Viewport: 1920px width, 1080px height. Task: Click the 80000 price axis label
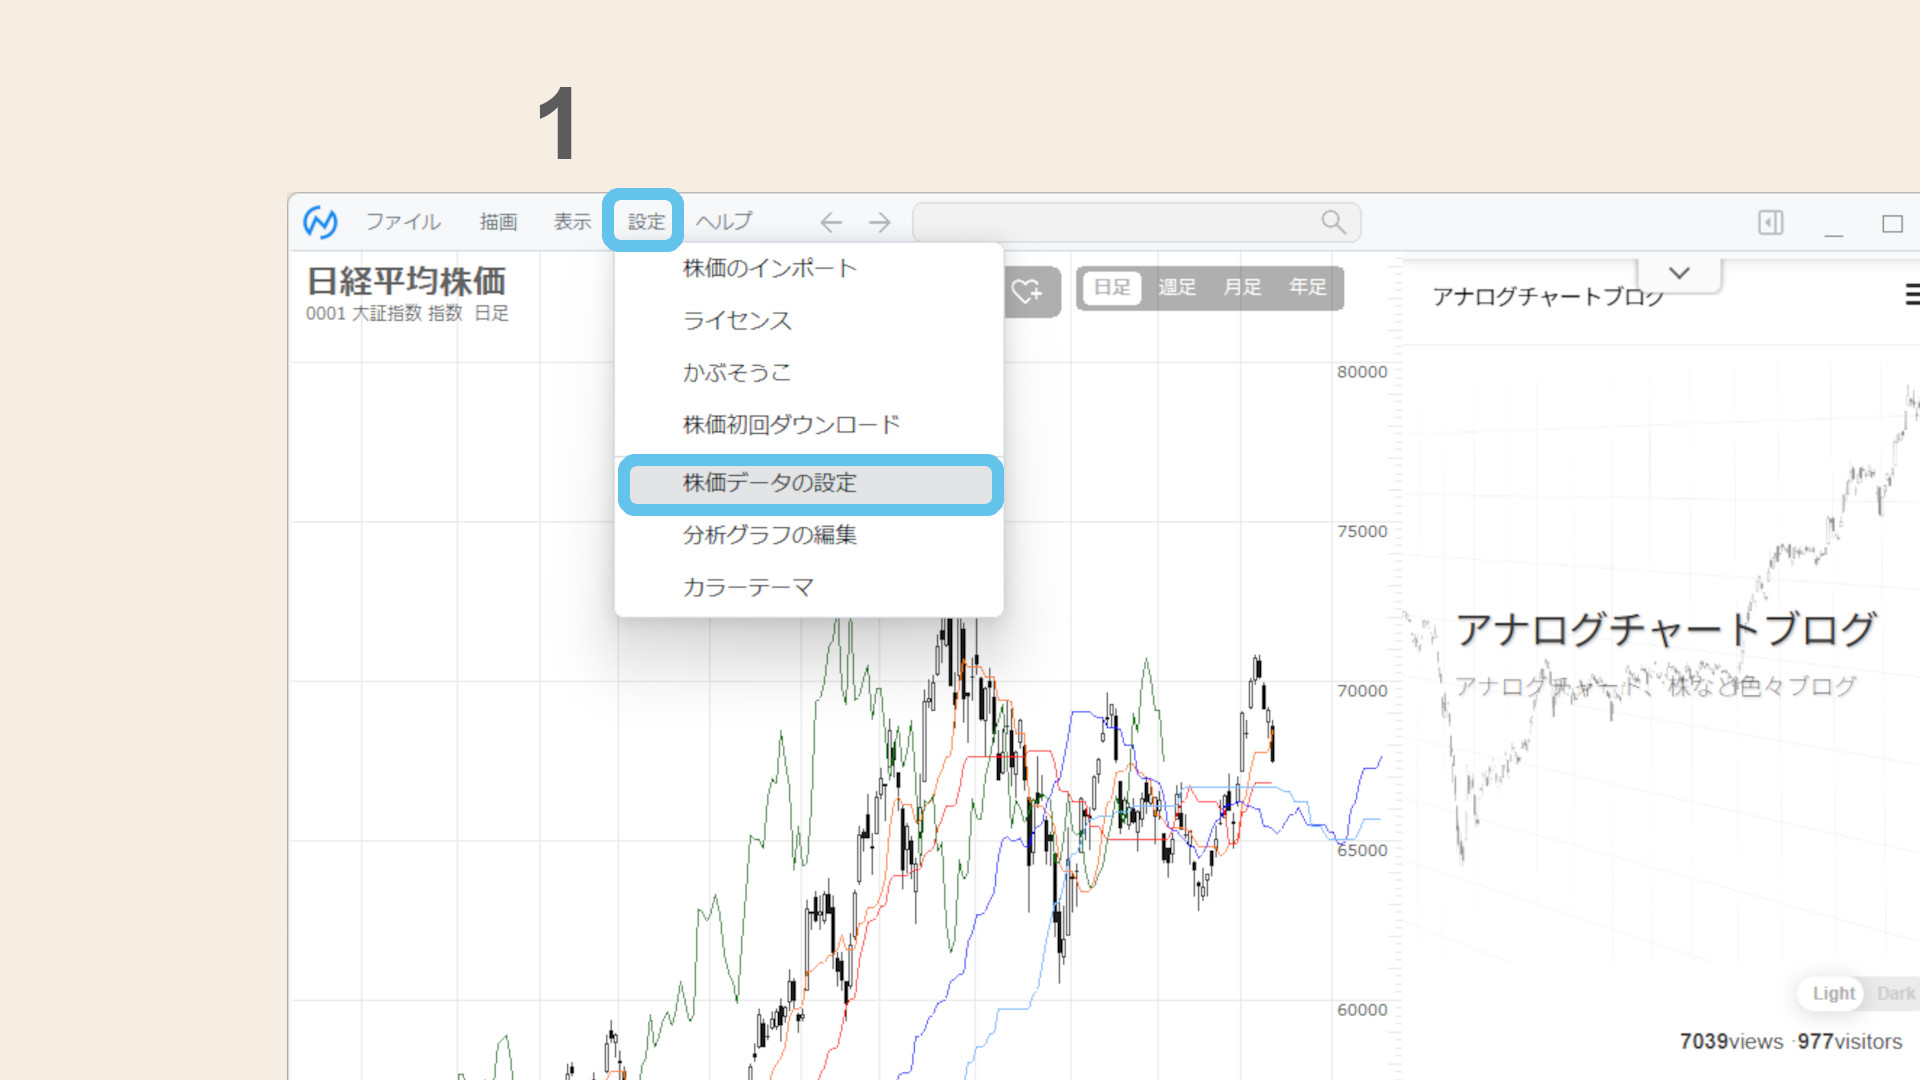click(1362, 372)
